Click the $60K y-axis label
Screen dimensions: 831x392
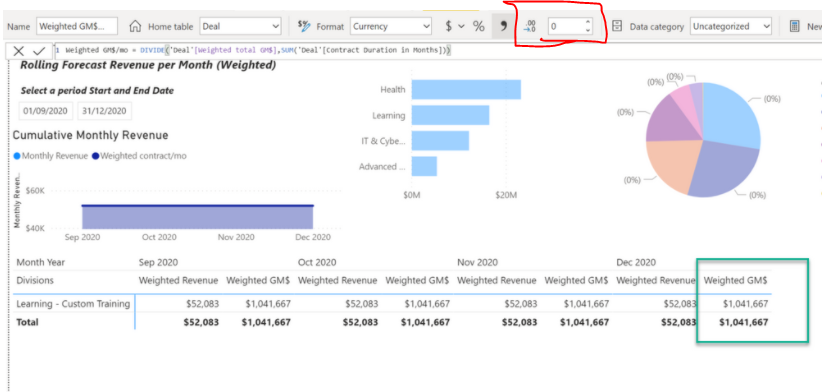tap(35, 190)
